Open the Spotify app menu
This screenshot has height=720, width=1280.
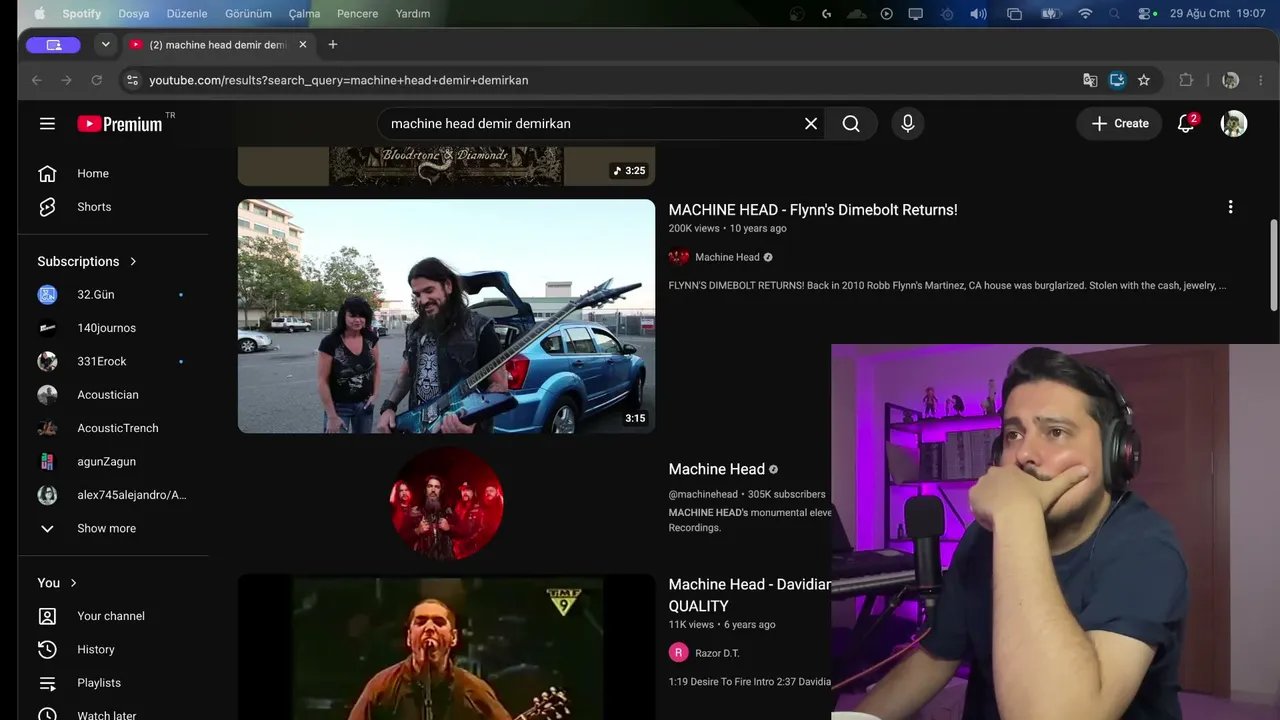(82, 14)
